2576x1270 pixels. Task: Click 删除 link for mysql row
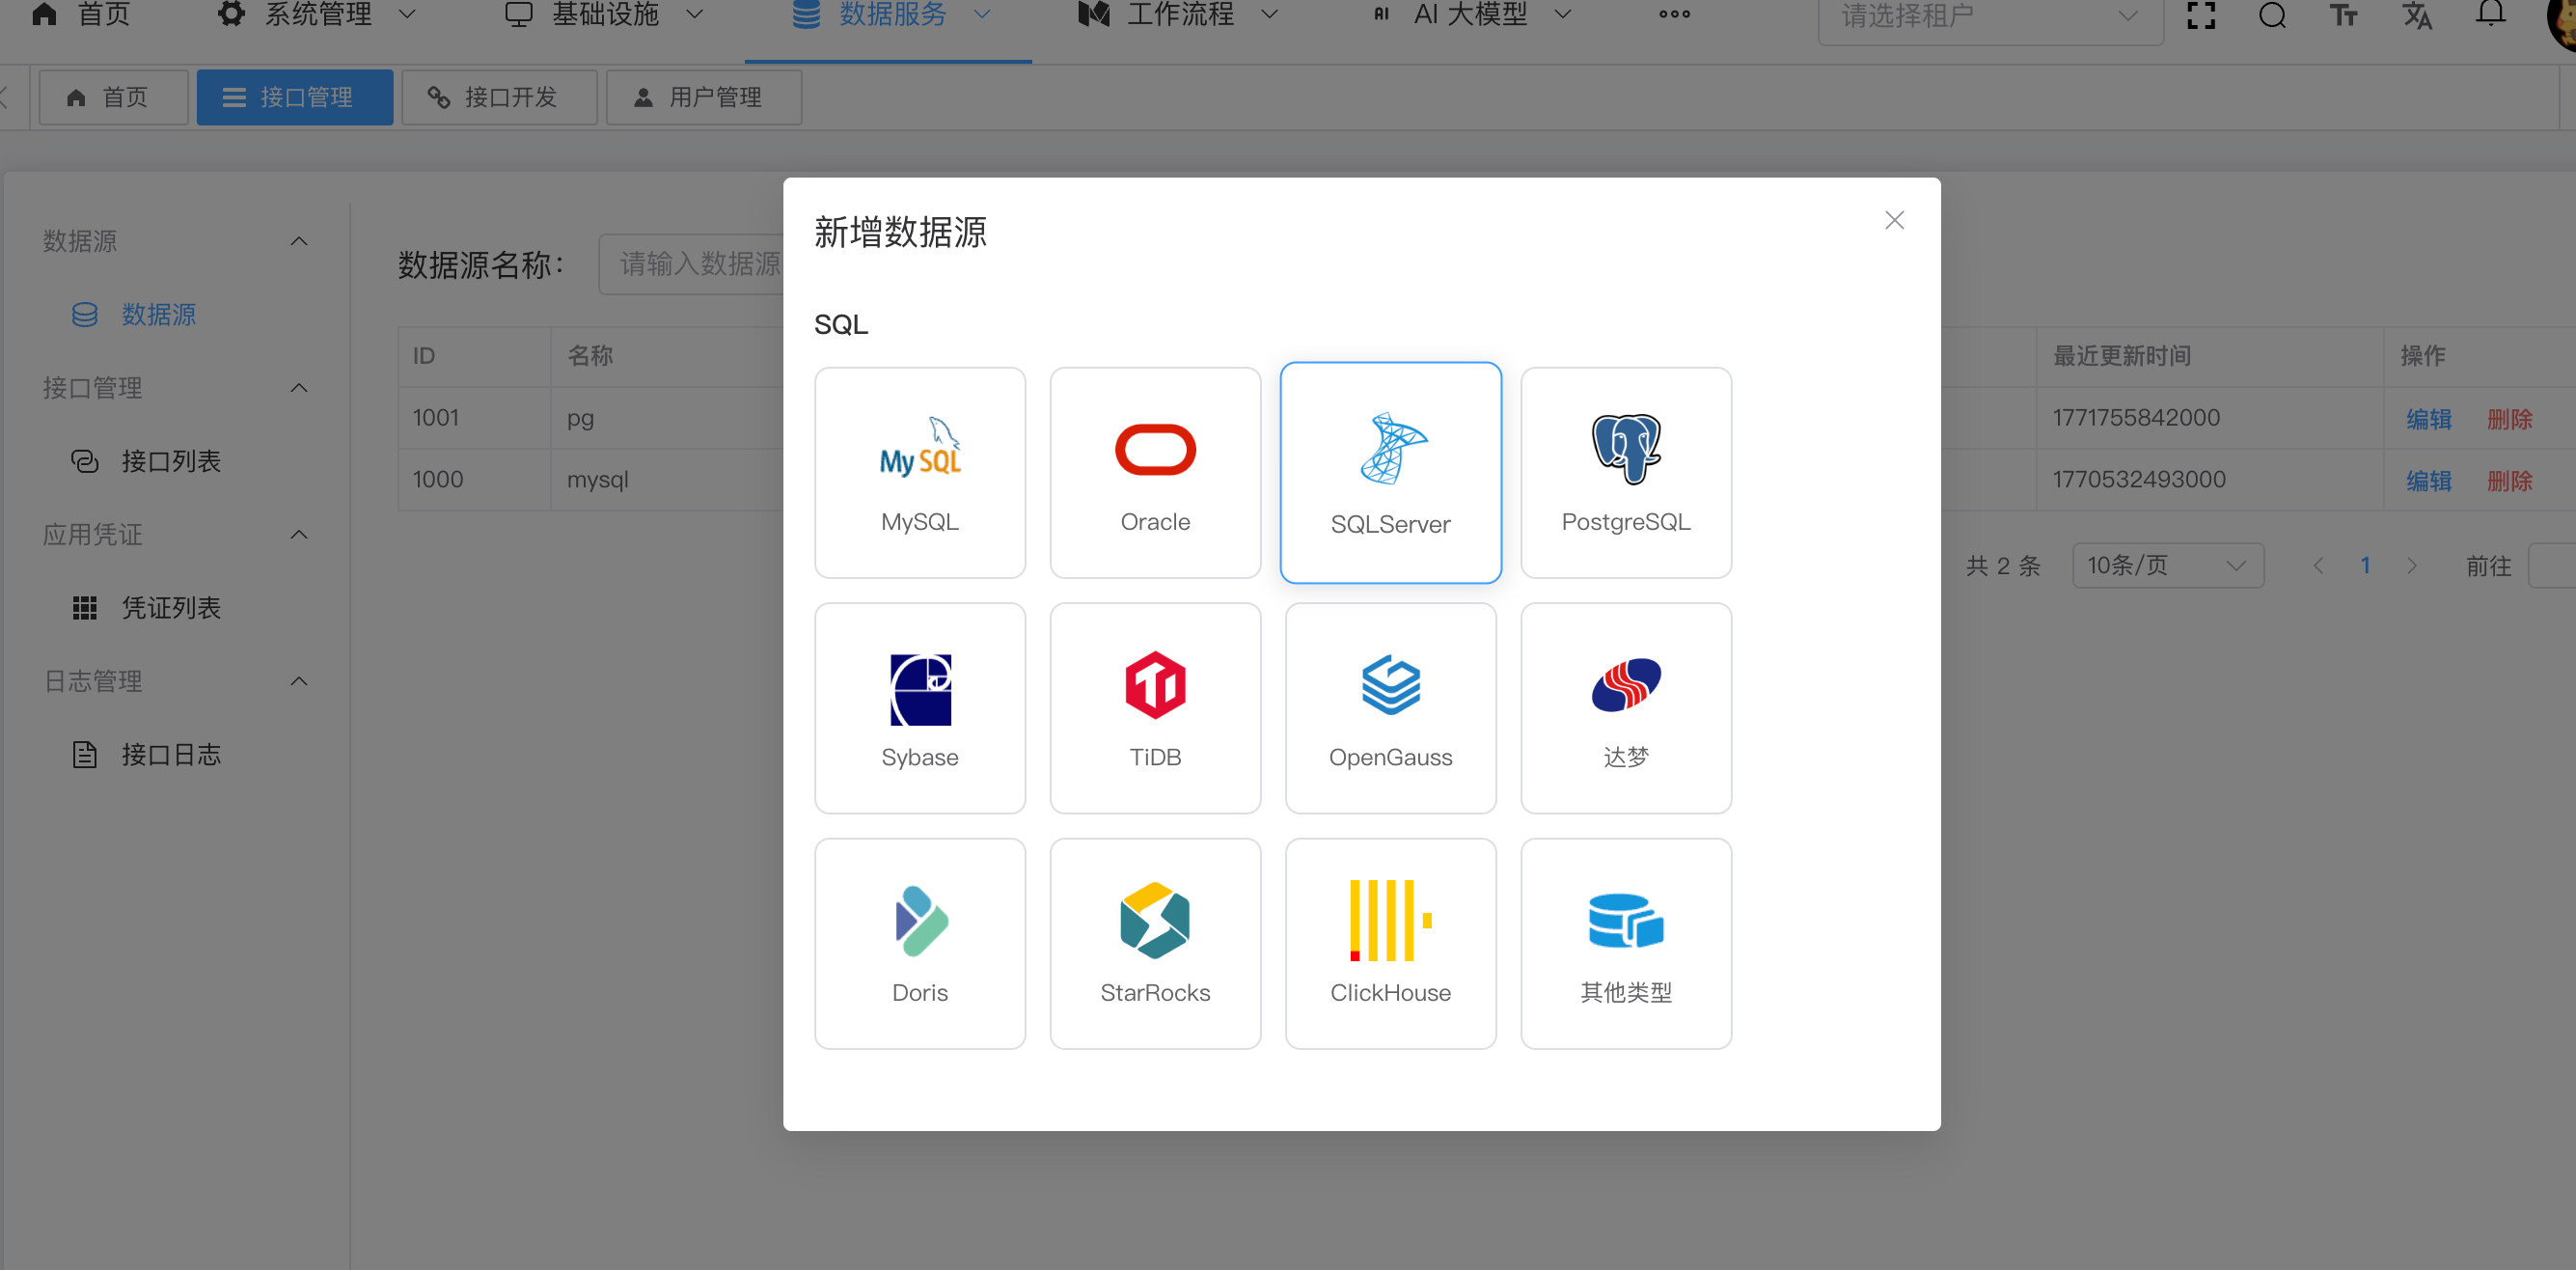point(2508,480)
